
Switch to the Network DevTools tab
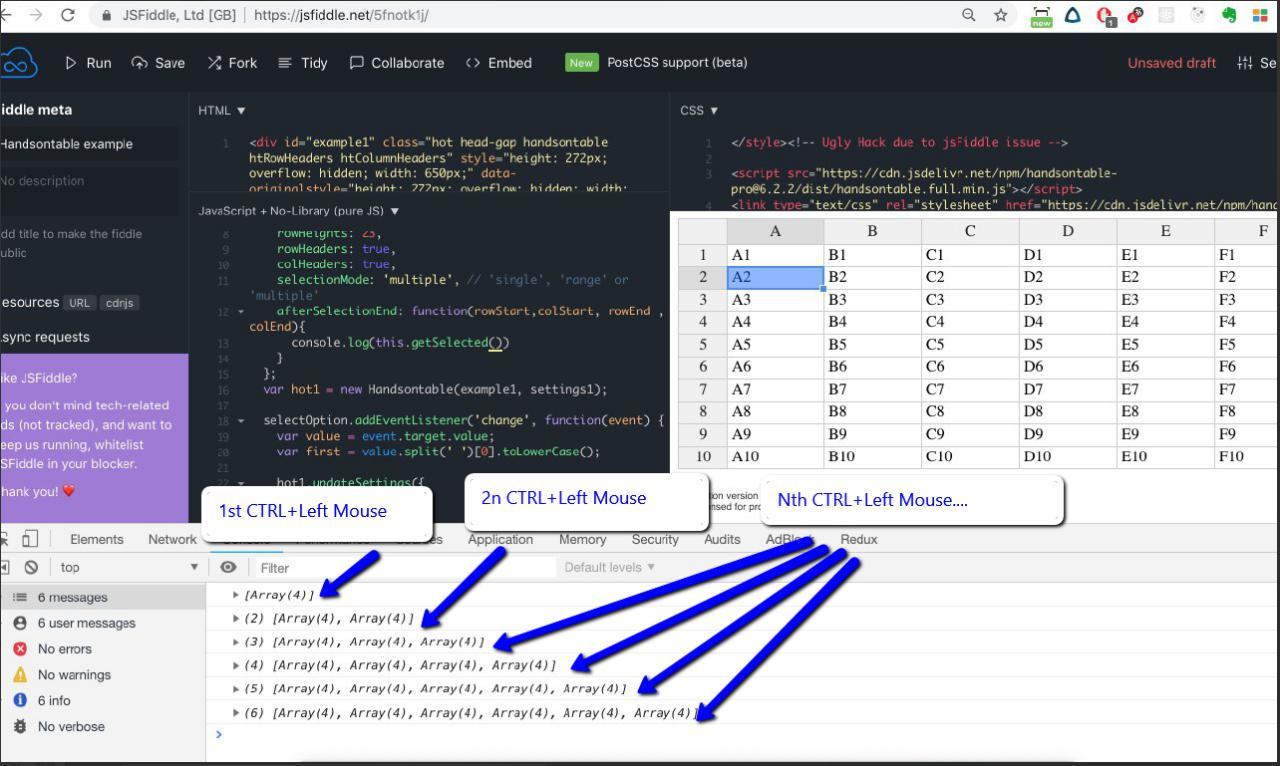(172, 539)
